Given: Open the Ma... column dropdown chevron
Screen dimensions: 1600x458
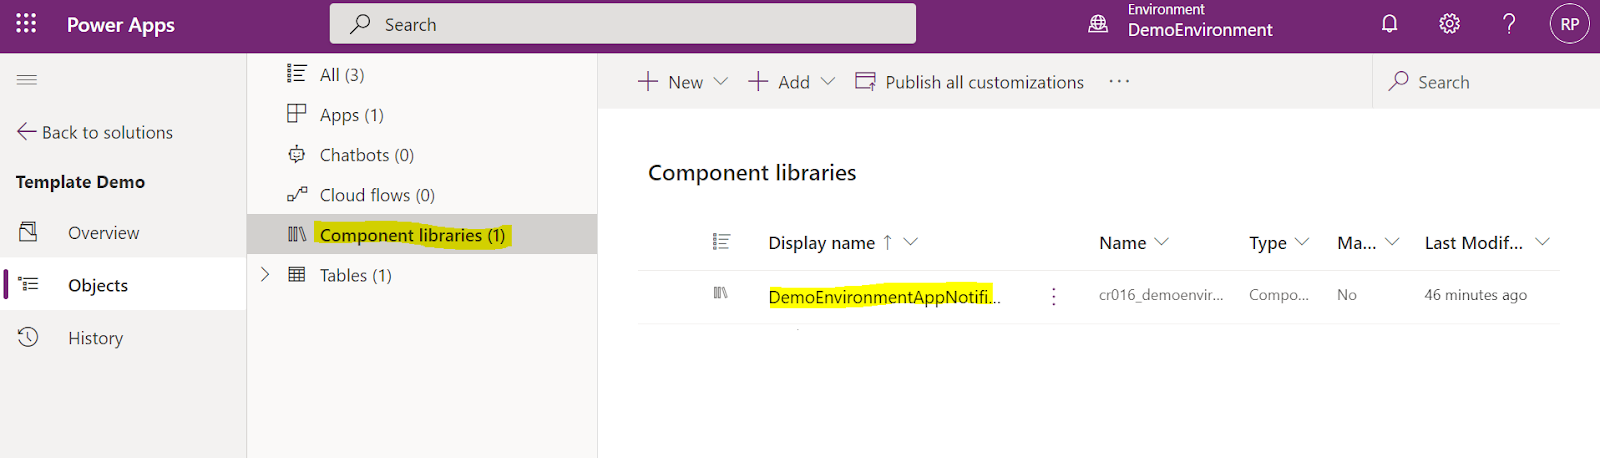Looking at the screenshot, I should coord(1391,242).
